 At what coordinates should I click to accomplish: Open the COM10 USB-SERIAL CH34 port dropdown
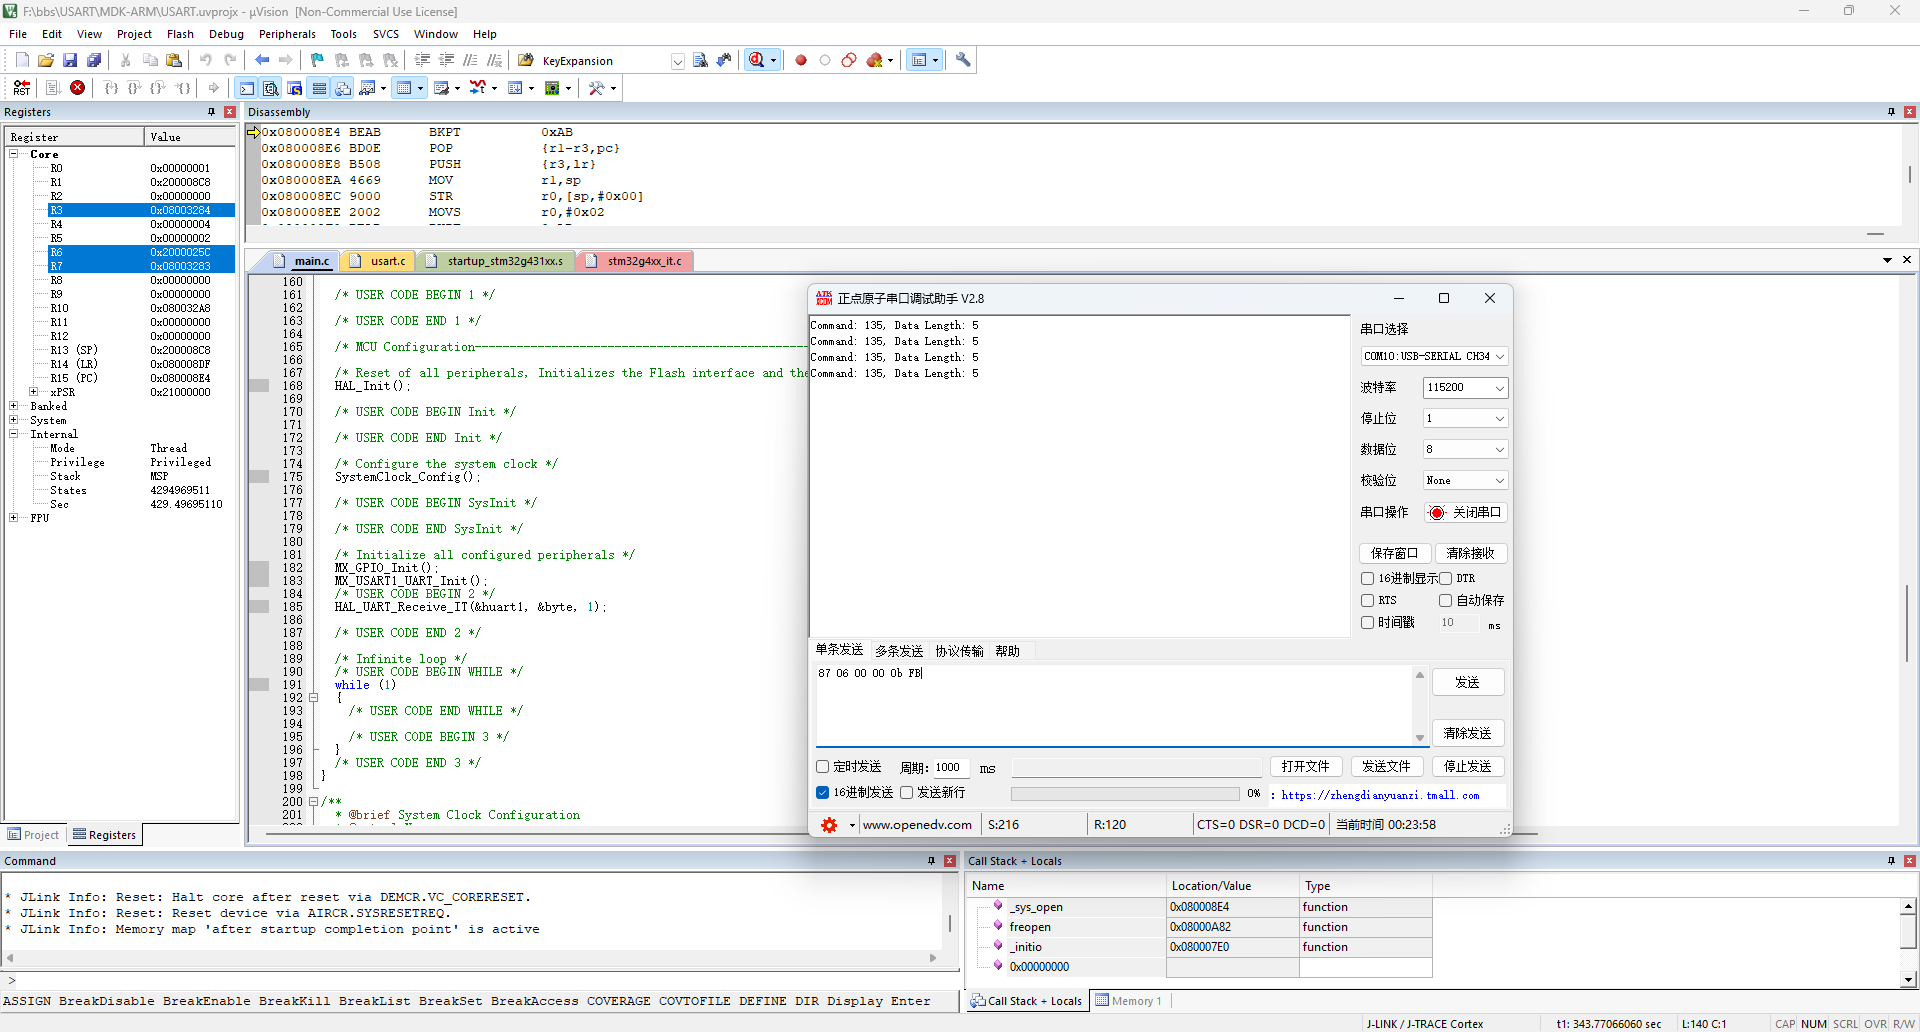(1434, 356)
